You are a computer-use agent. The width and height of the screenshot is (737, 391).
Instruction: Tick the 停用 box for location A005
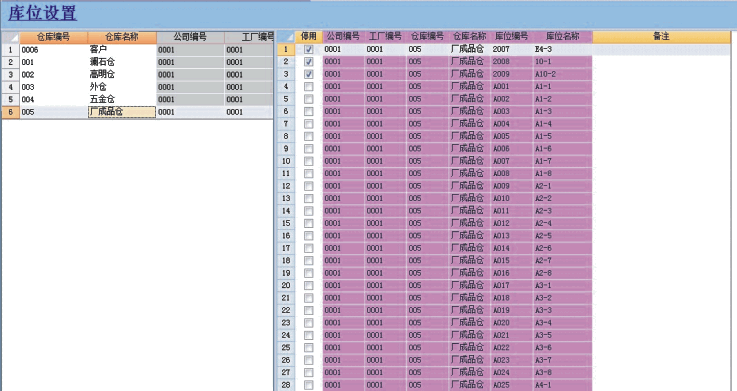309,136
